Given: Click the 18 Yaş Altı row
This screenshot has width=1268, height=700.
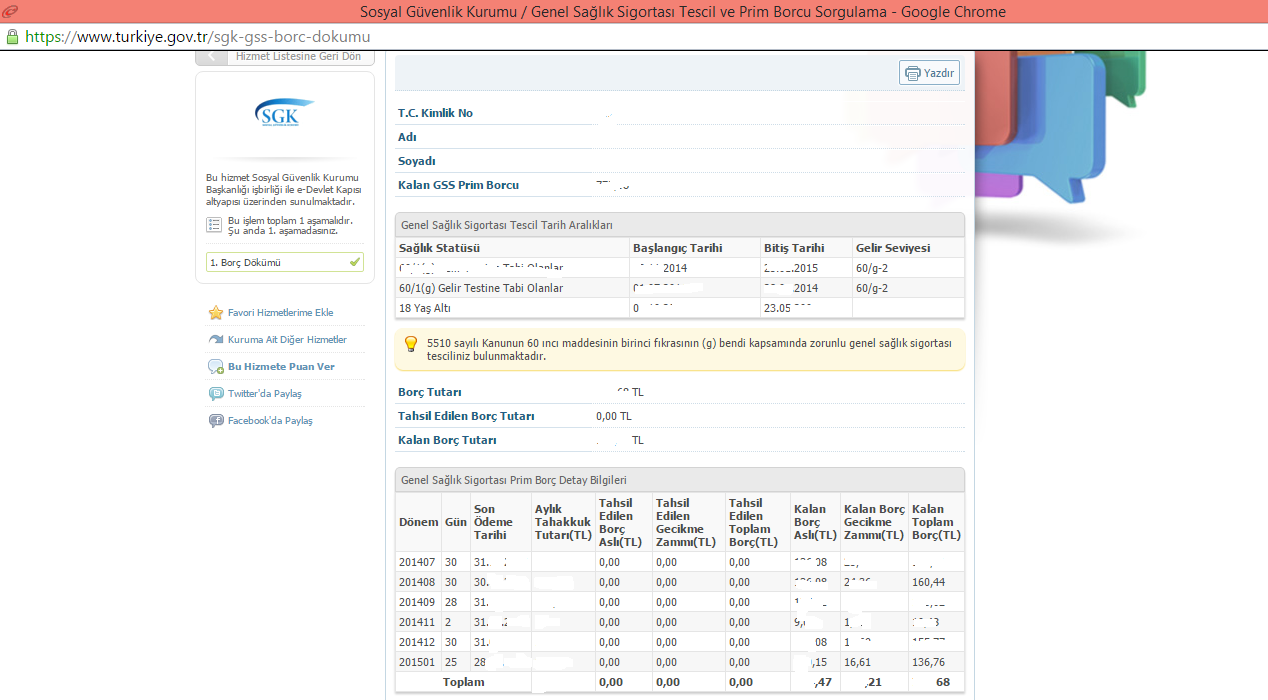Looking at the screenshot, I should pos(681,308).
